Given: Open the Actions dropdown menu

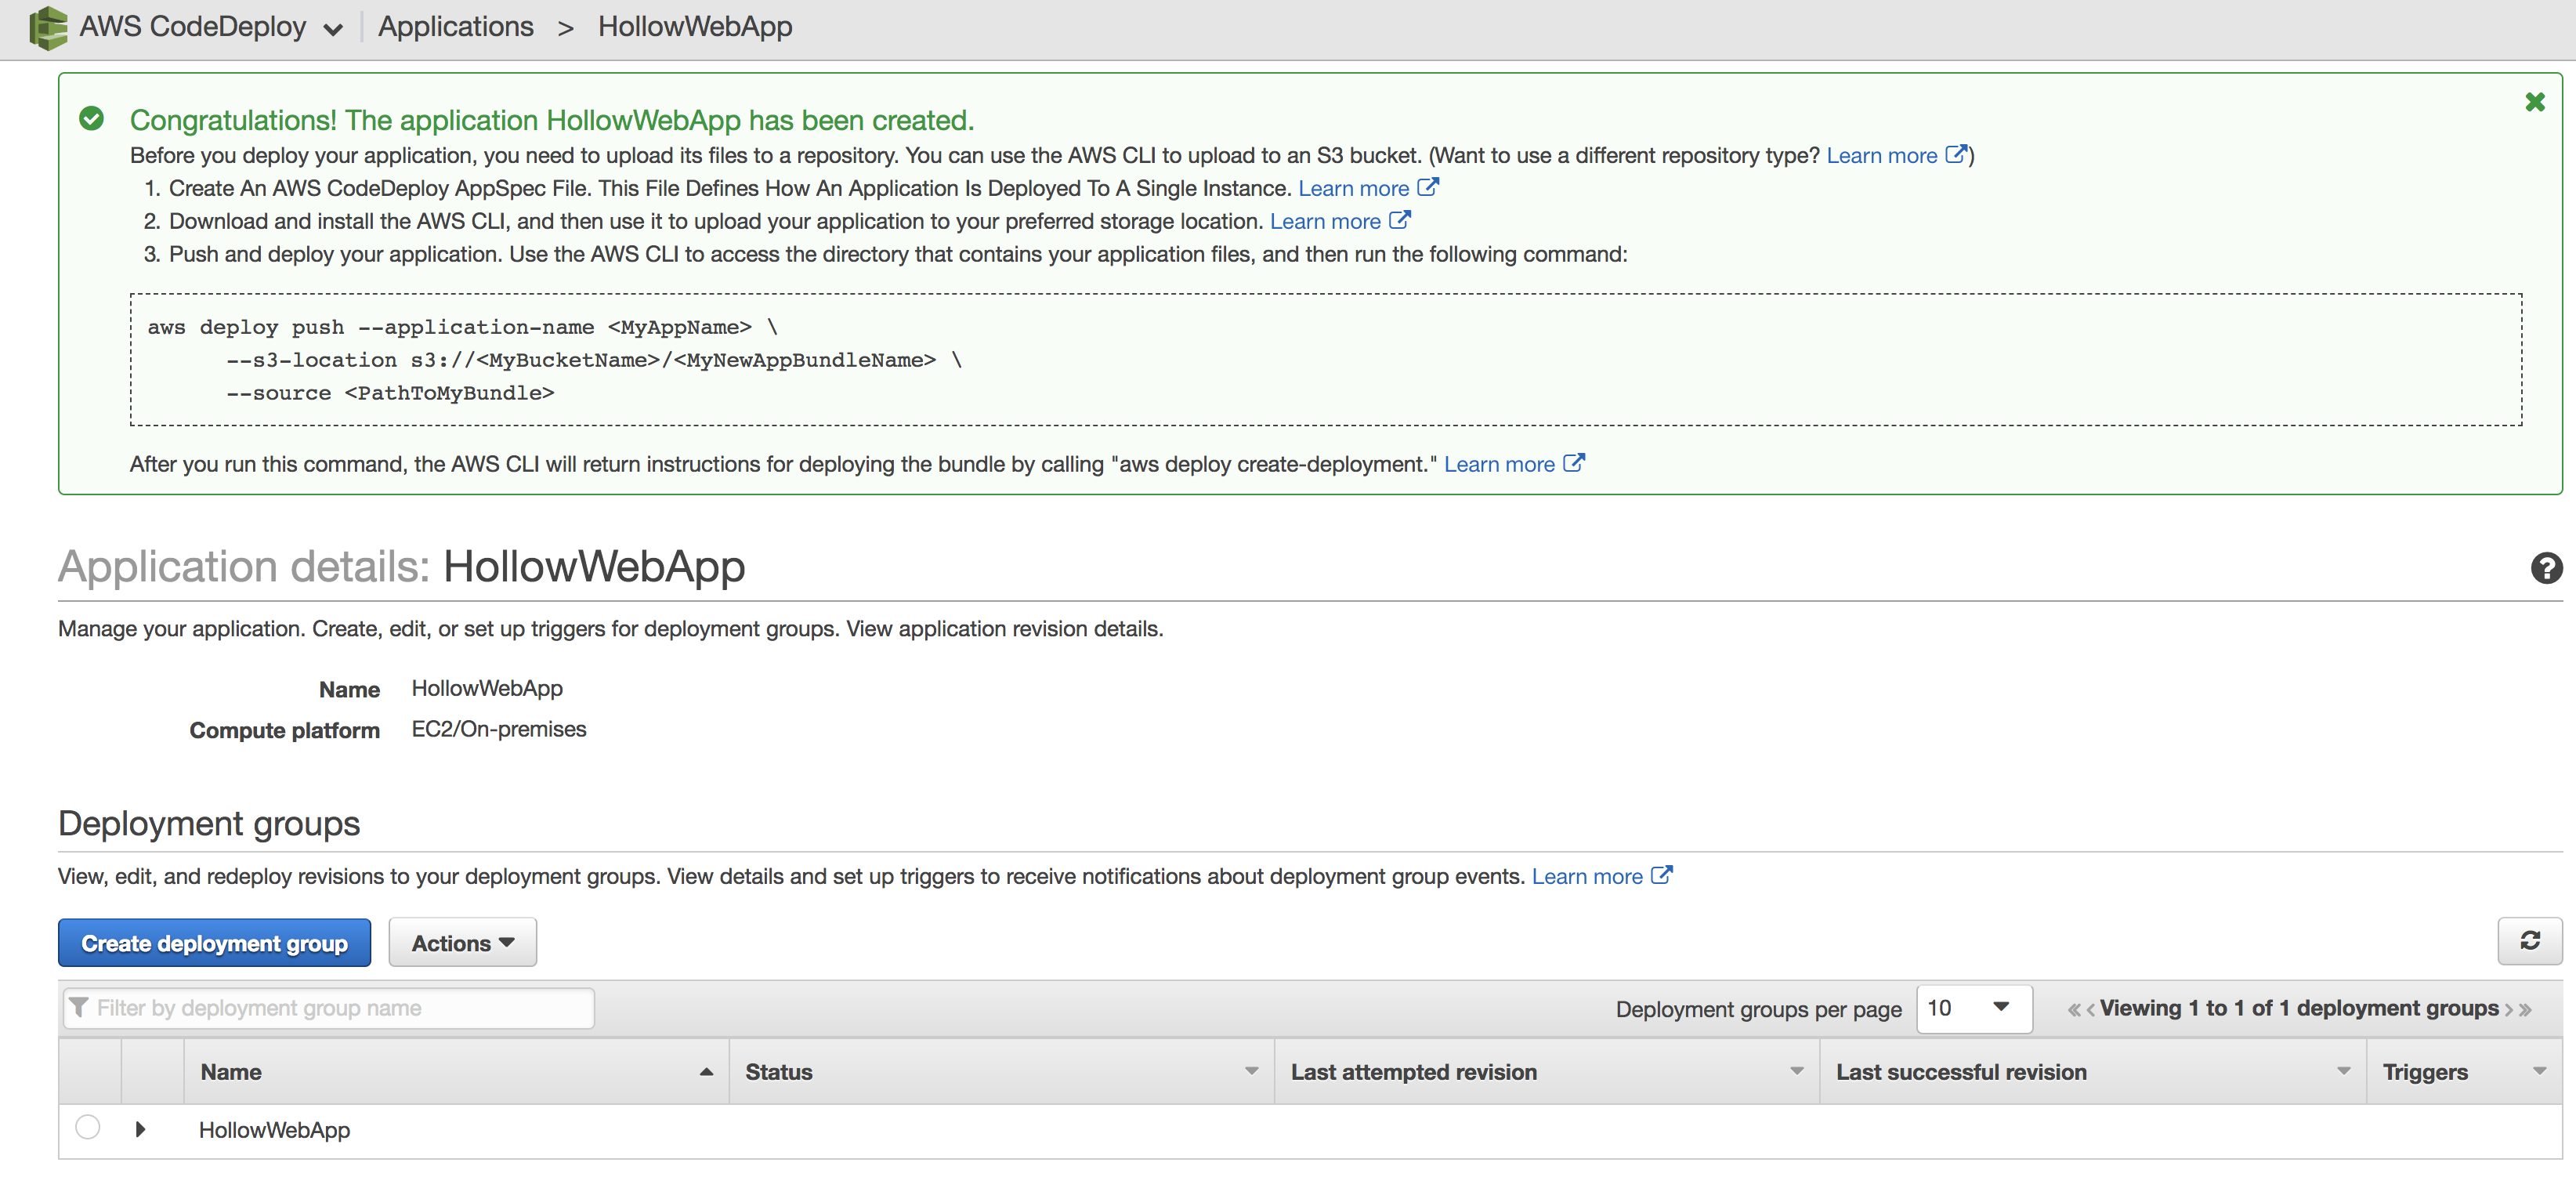Looking at the screenshot, I should (x=462, y=943).
